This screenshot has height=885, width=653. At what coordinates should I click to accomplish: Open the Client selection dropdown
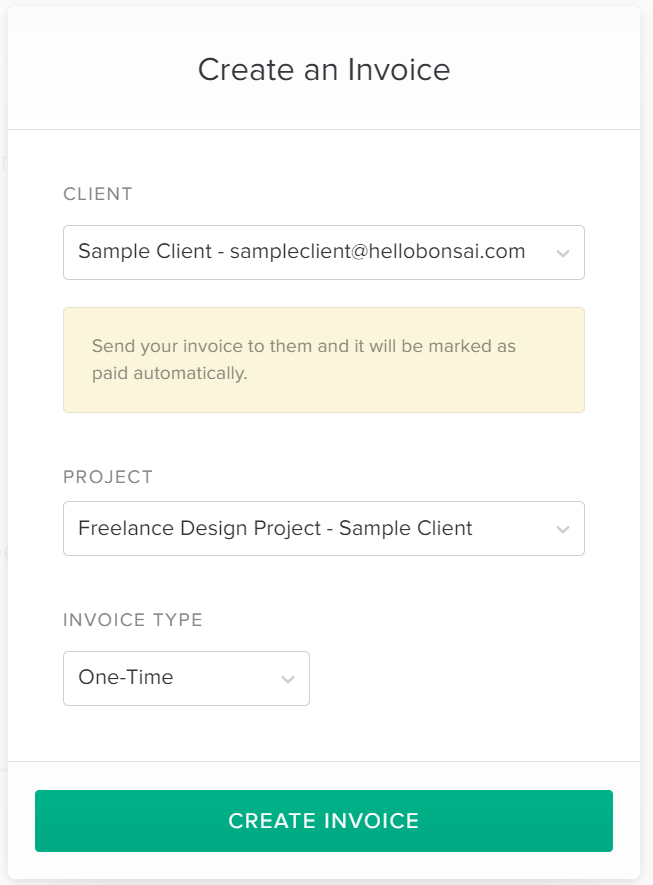(x=324, y=252)
